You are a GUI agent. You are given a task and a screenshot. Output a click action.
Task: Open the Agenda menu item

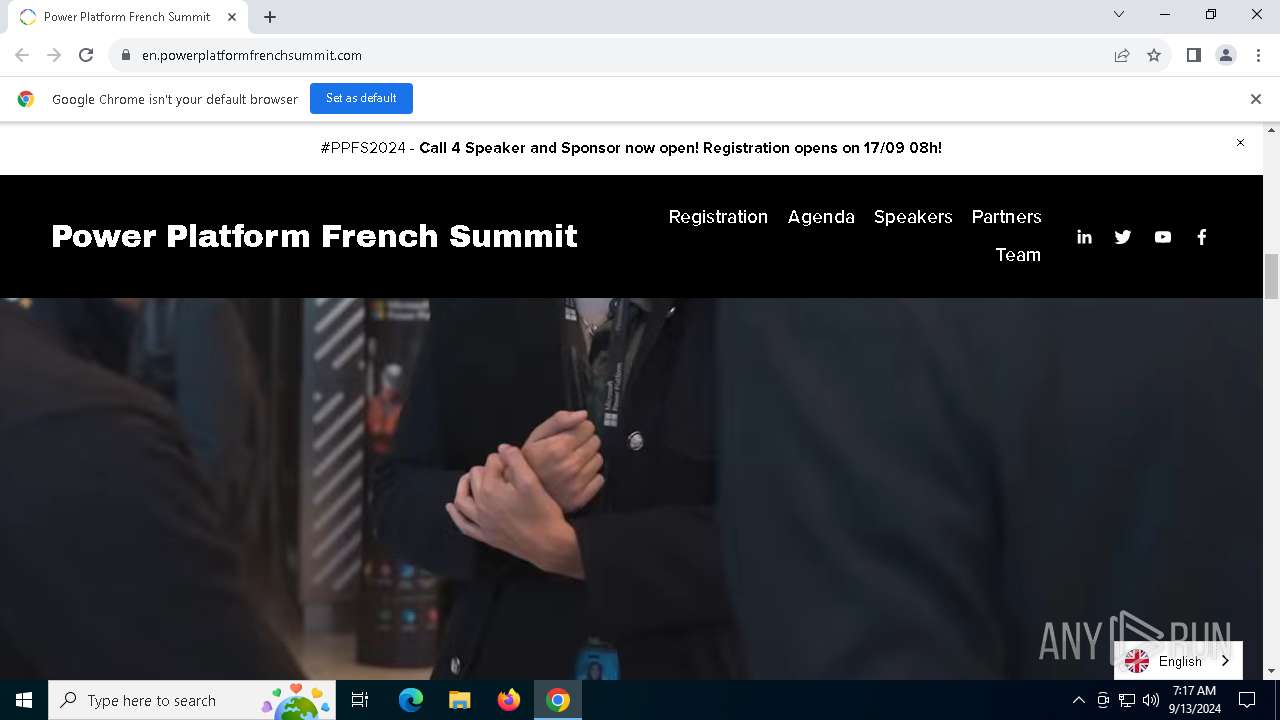821,217
